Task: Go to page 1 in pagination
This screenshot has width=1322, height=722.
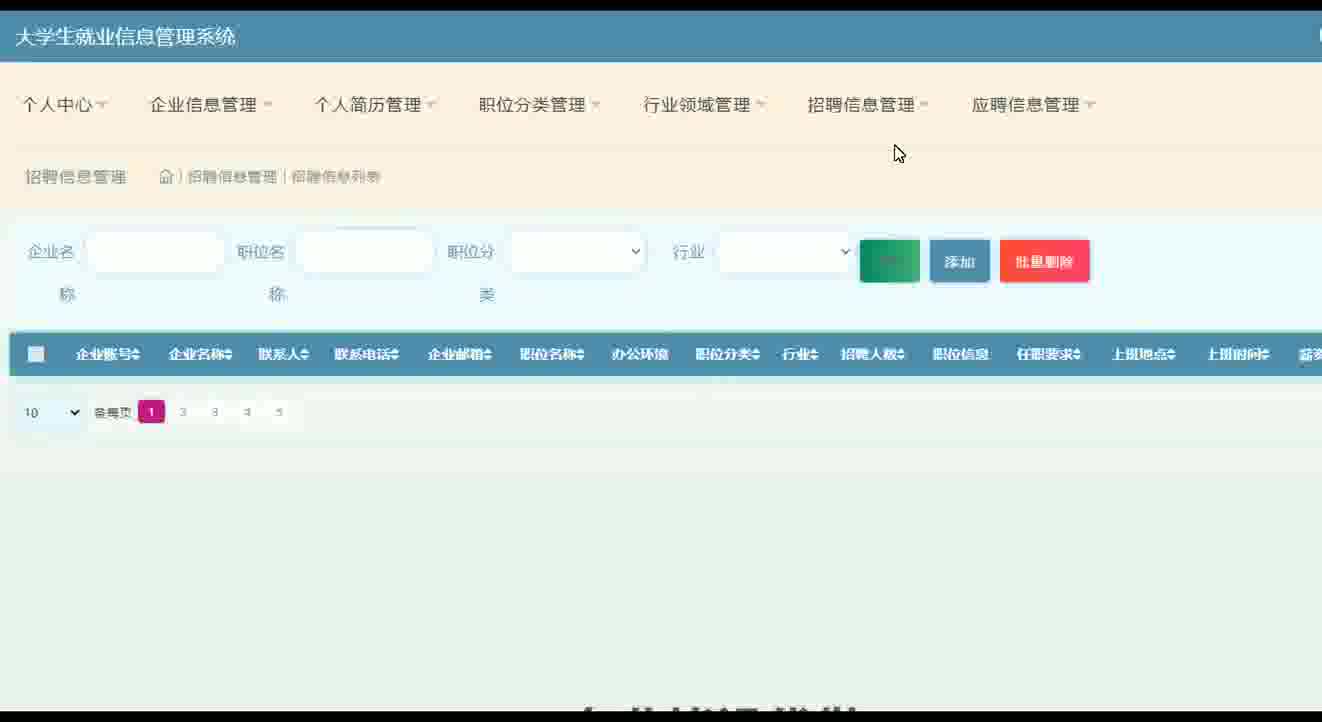Action: [x=151, y=412]
